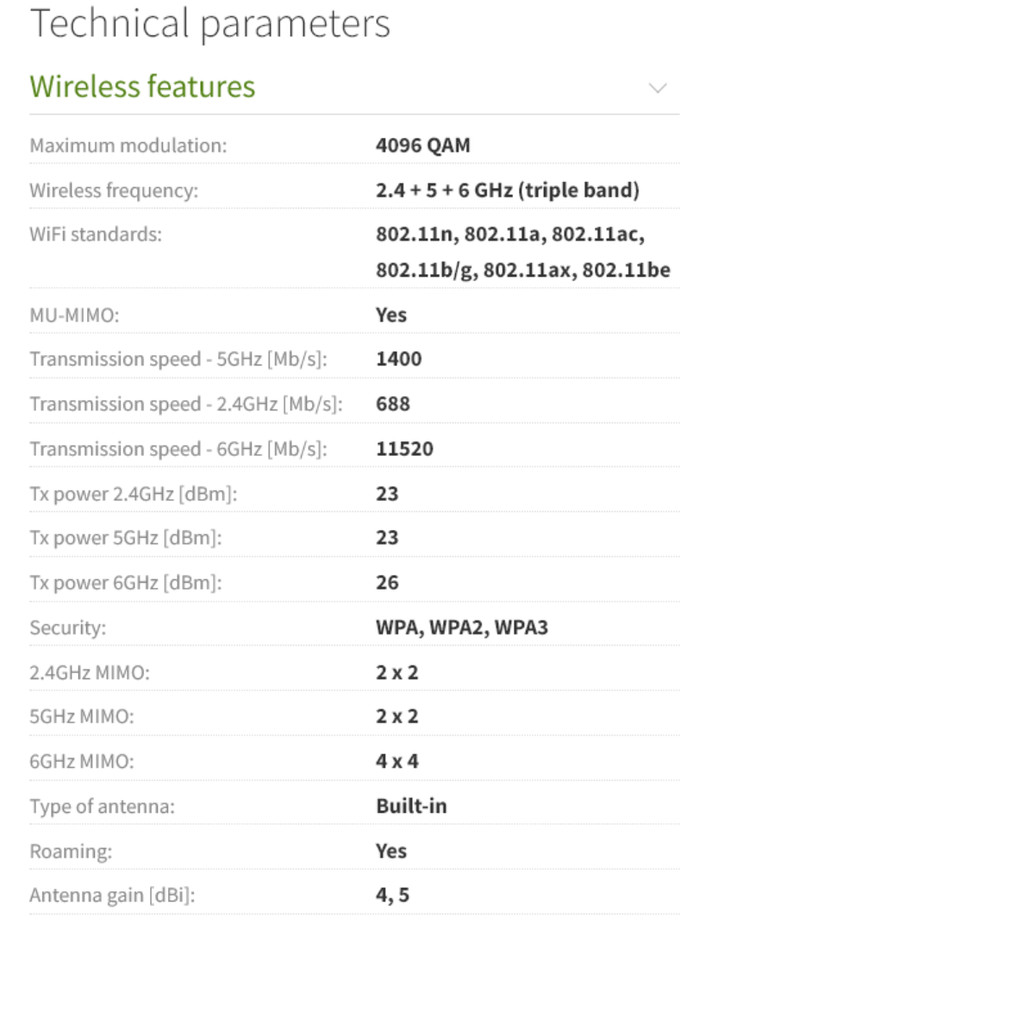
Task: Click the Transmission speed 5GHz value 1400
Action: (x=398, y=358)
